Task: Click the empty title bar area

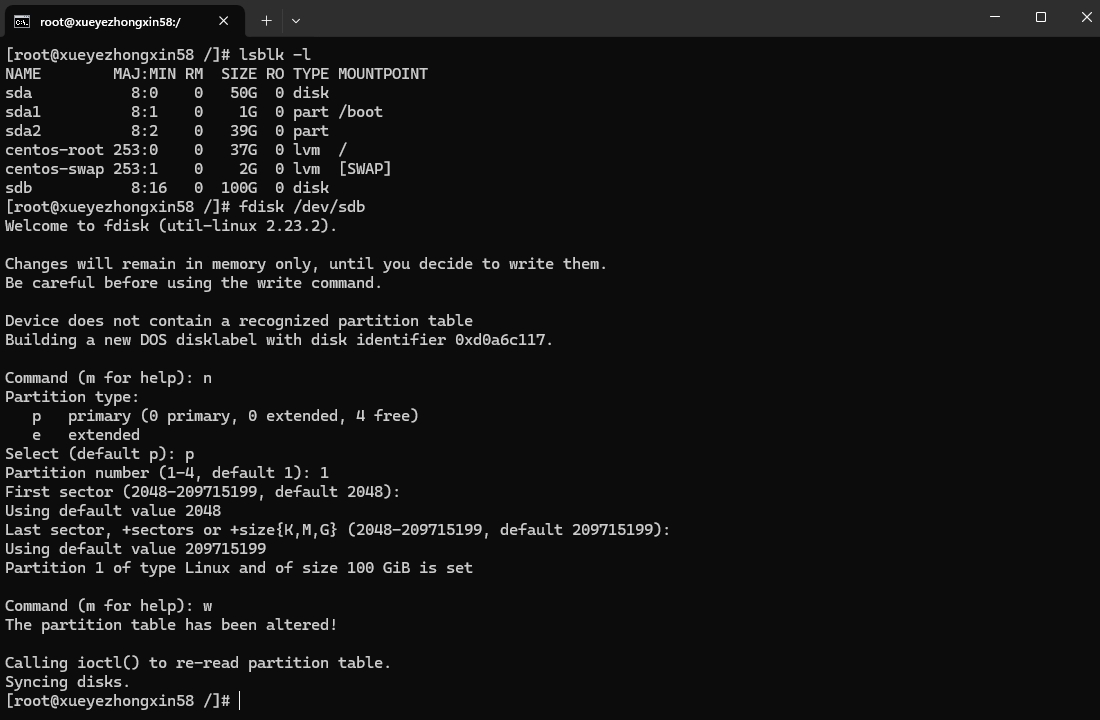Action: tap(631, 18)
